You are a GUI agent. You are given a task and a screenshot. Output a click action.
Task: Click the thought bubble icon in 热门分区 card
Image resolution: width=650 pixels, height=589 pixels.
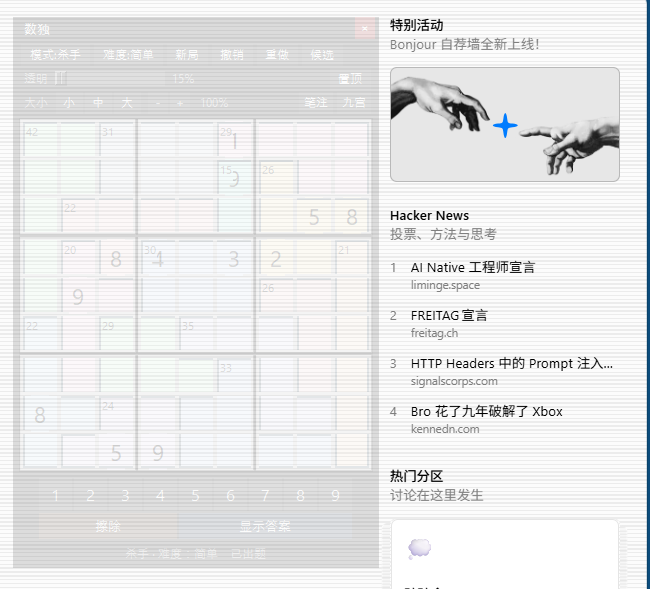coord(420,549)
